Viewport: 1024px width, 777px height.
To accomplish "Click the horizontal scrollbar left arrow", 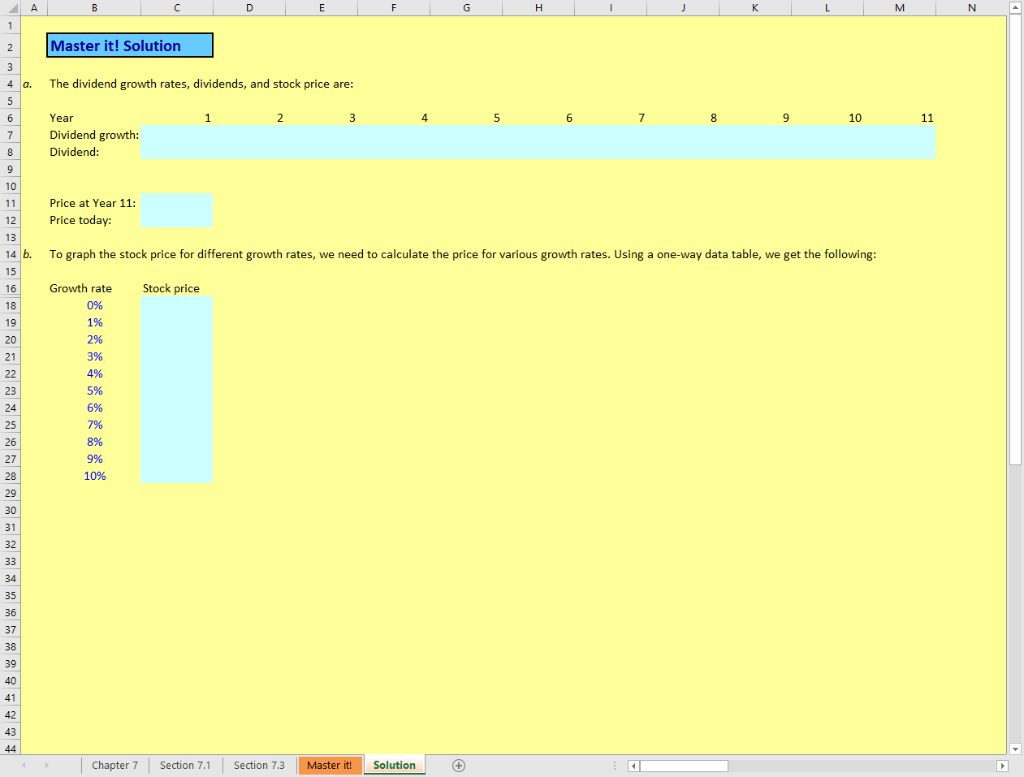I will [x=633, y=765].
